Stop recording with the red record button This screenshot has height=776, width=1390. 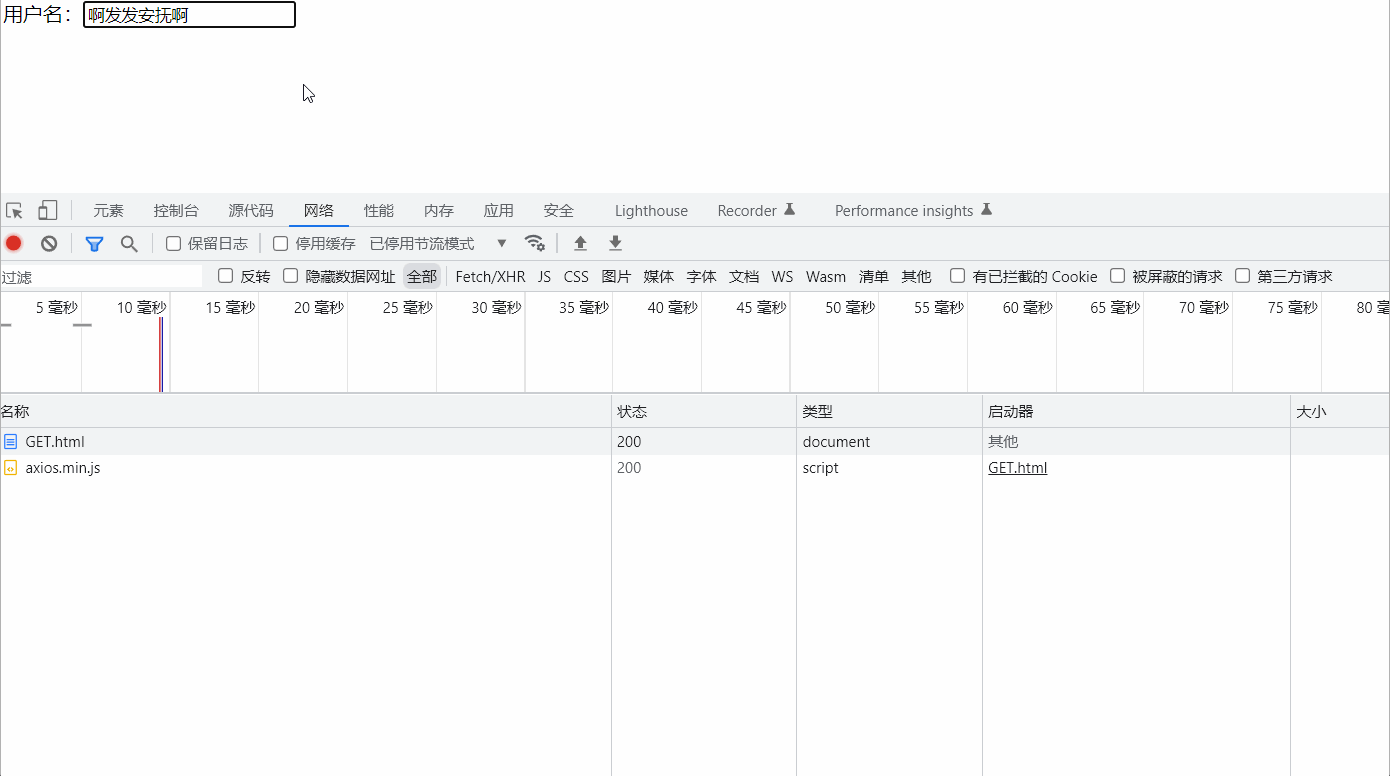click(x=14, y=243)
